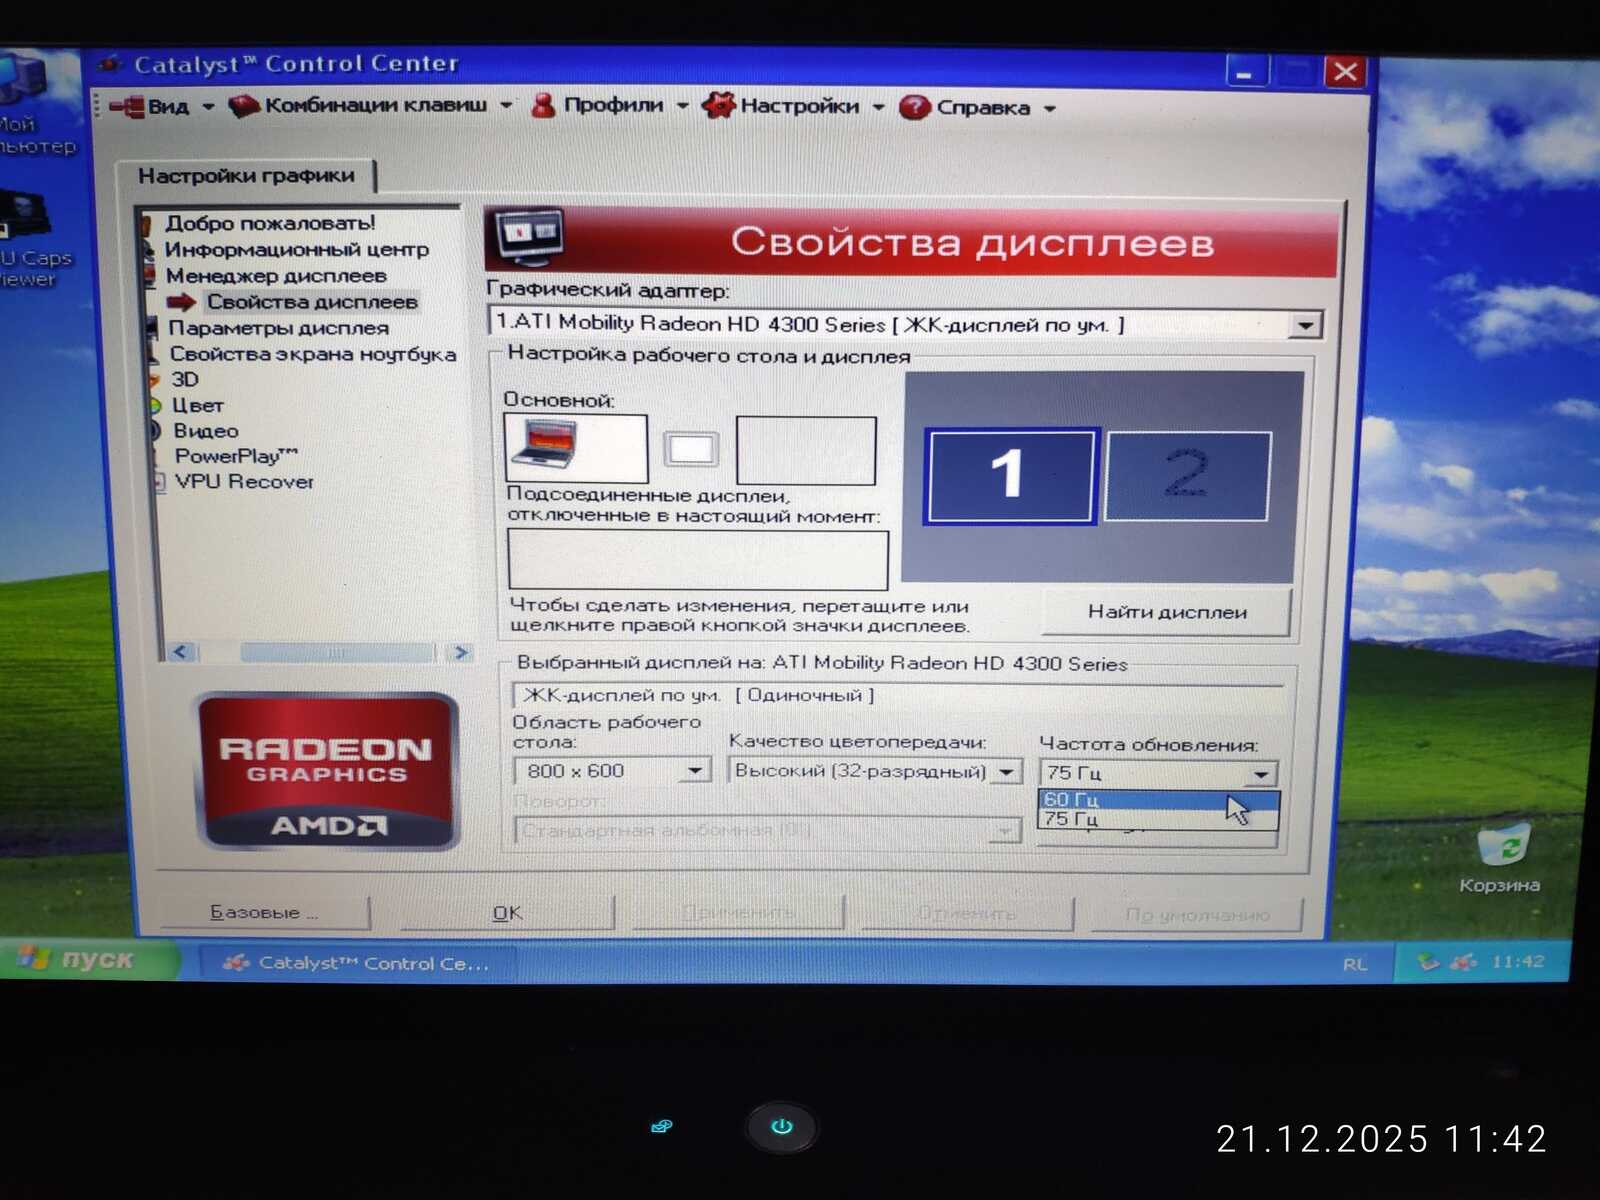The image size is (1600, 1200).
Task: Choose 75 Гц option in the open list
Action: coord(1158,819)
